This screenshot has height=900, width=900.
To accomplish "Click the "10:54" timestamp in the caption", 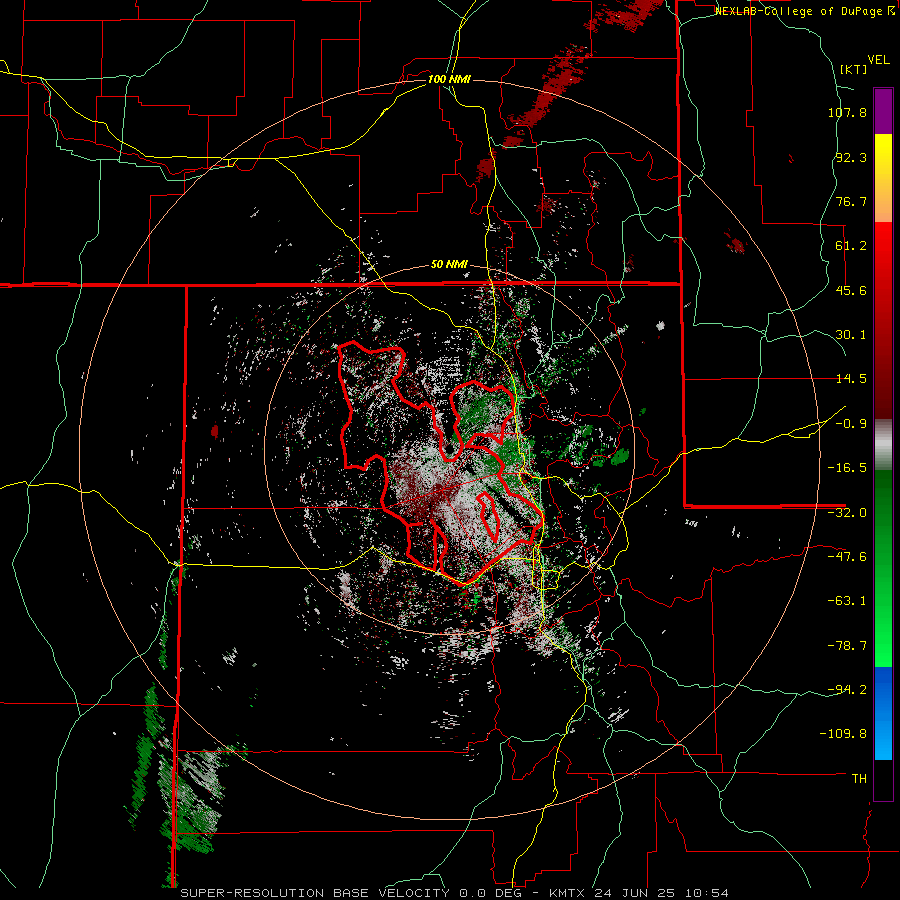I will (709, 893).
